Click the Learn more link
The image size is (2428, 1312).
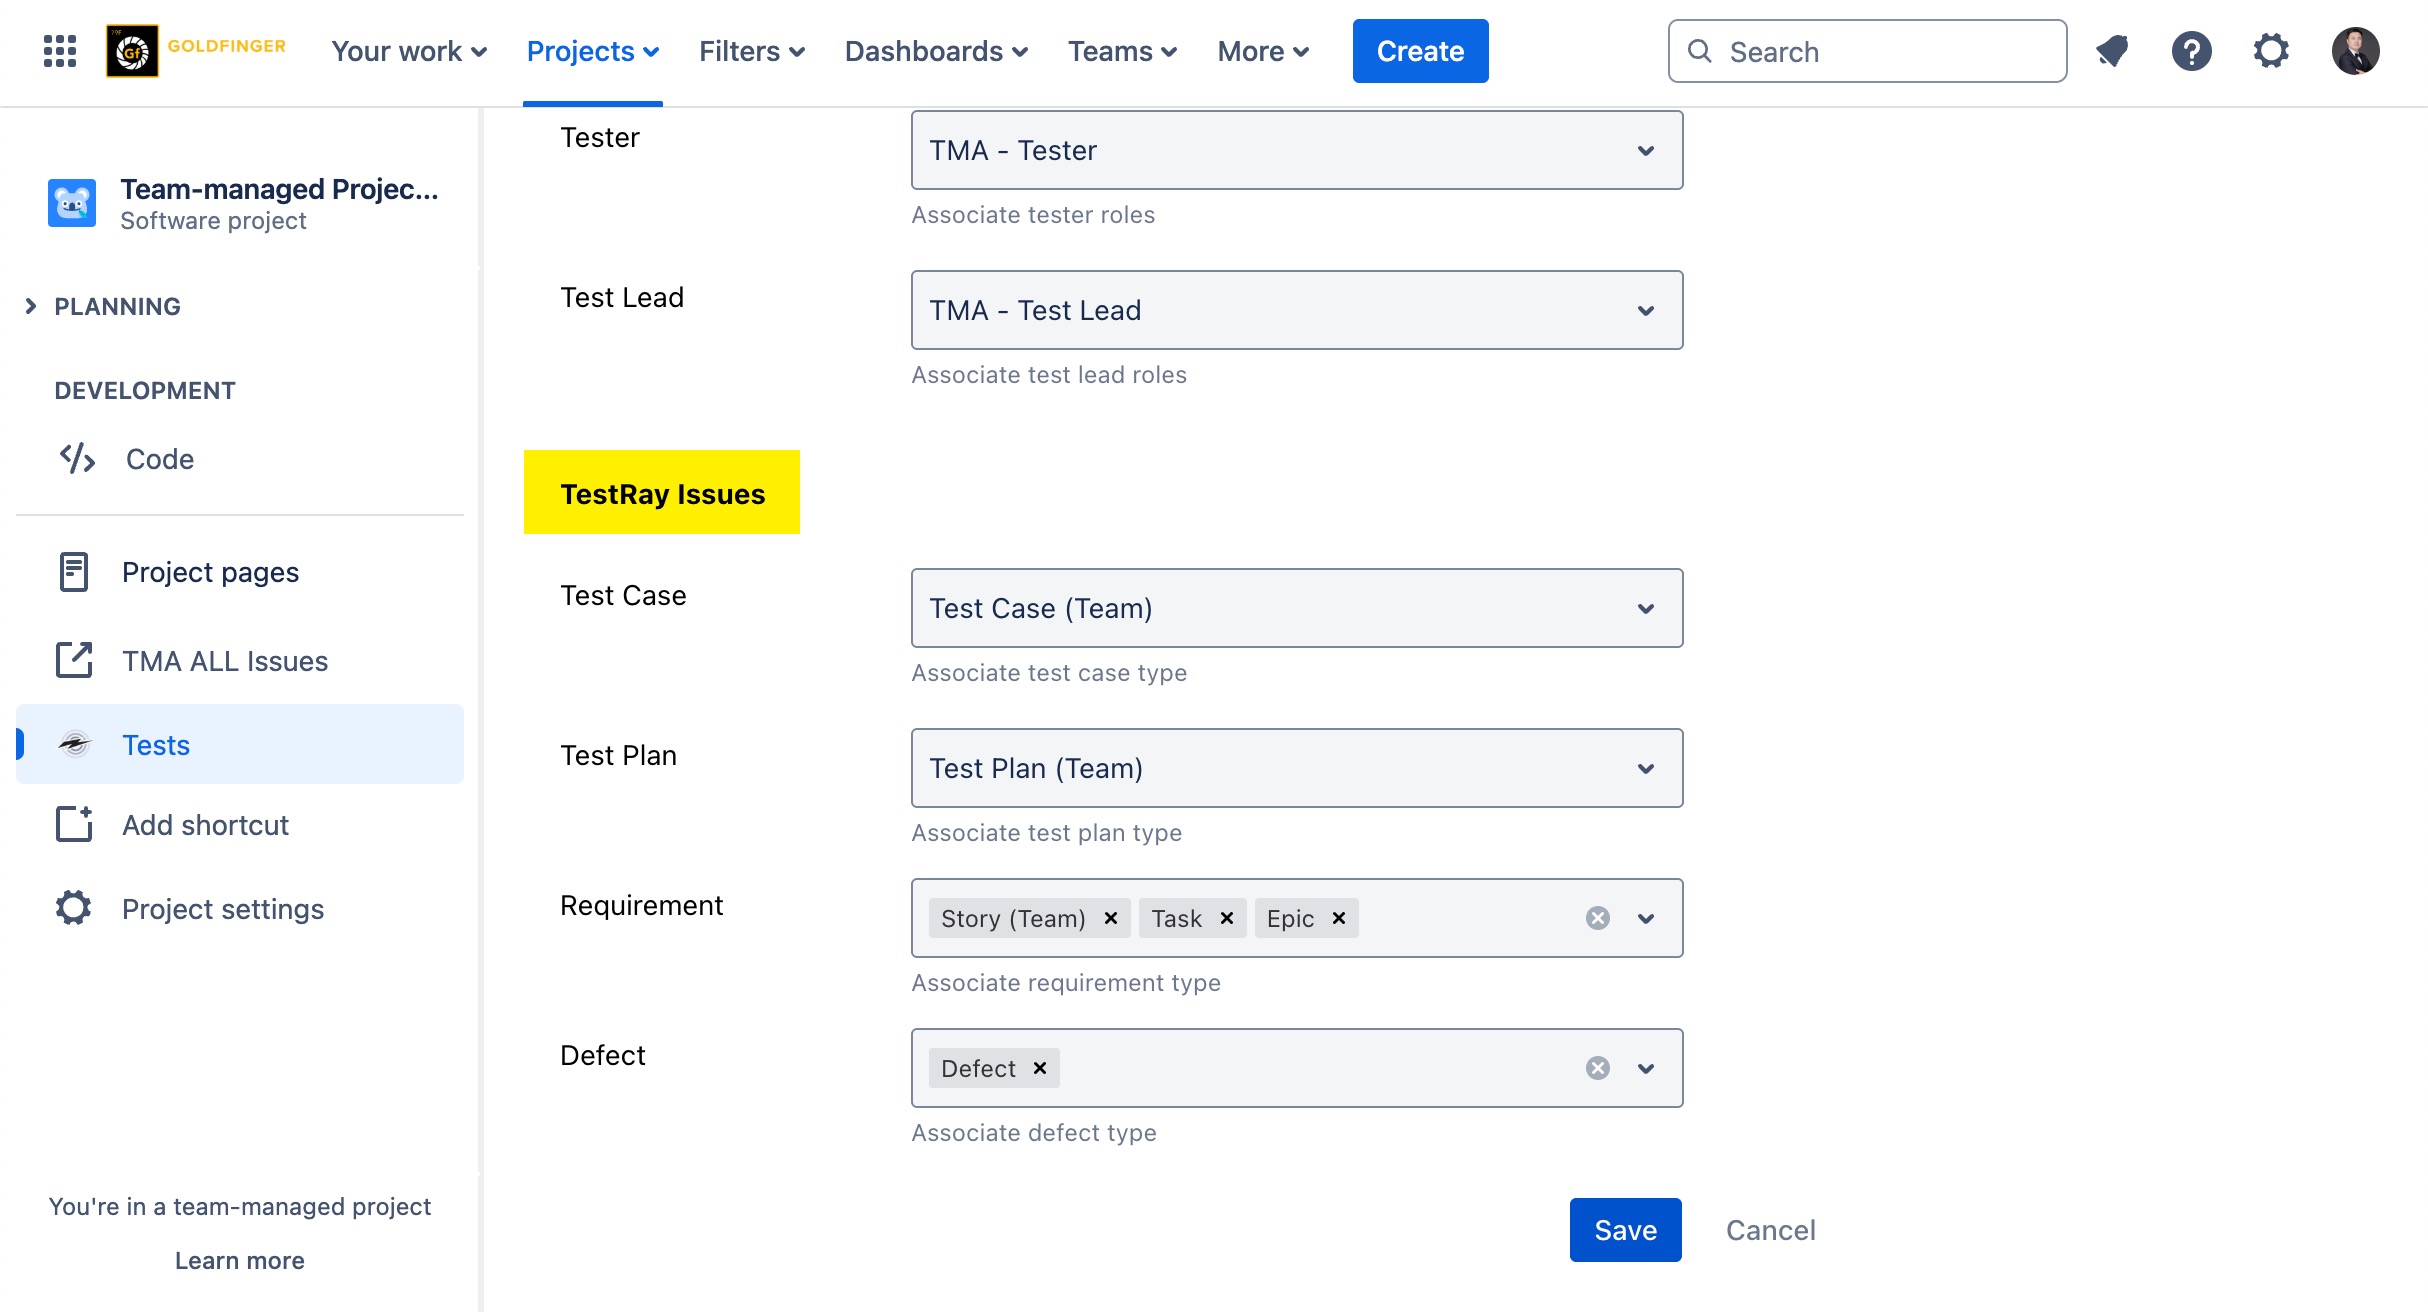click(240, 1261)
